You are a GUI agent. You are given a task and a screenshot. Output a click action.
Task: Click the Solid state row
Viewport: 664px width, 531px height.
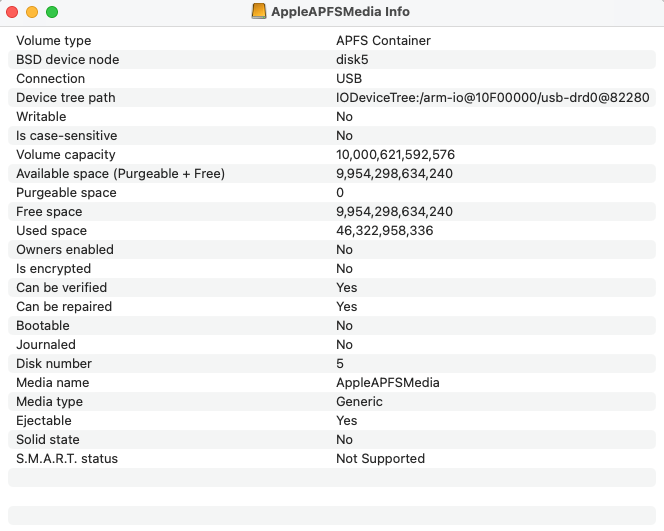coord(331,440)
